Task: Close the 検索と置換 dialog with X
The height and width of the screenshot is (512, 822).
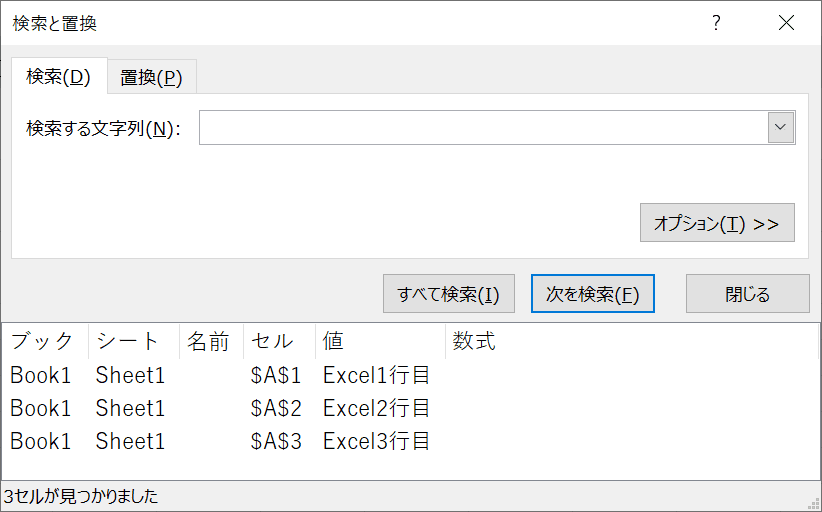Action: [786, 23]
